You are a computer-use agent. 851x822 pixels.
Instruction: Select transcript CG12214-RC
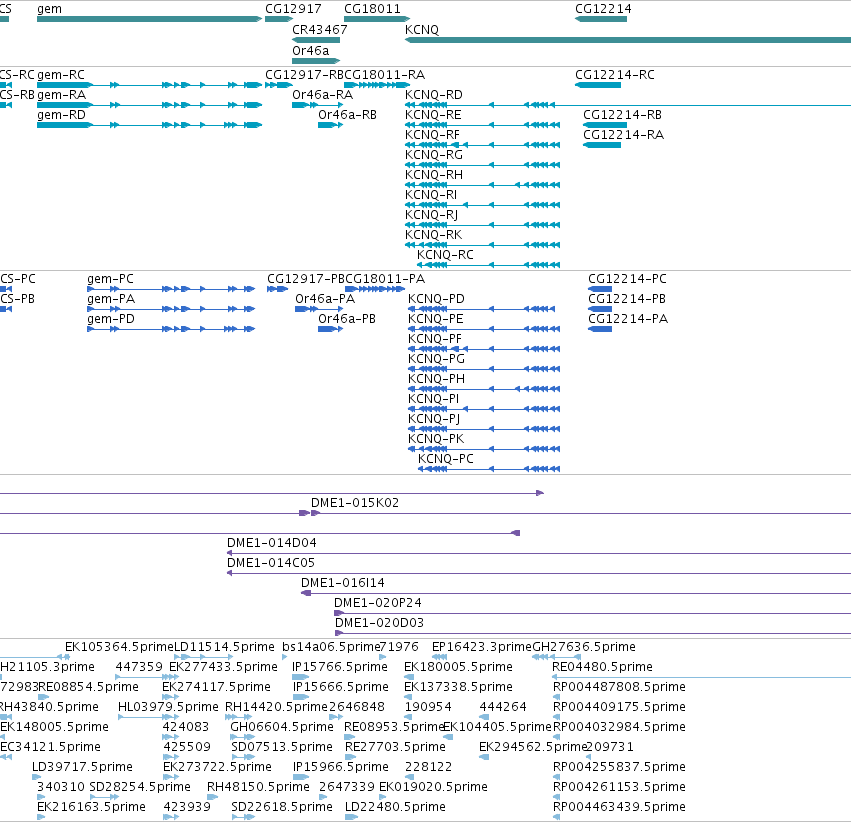598,85
